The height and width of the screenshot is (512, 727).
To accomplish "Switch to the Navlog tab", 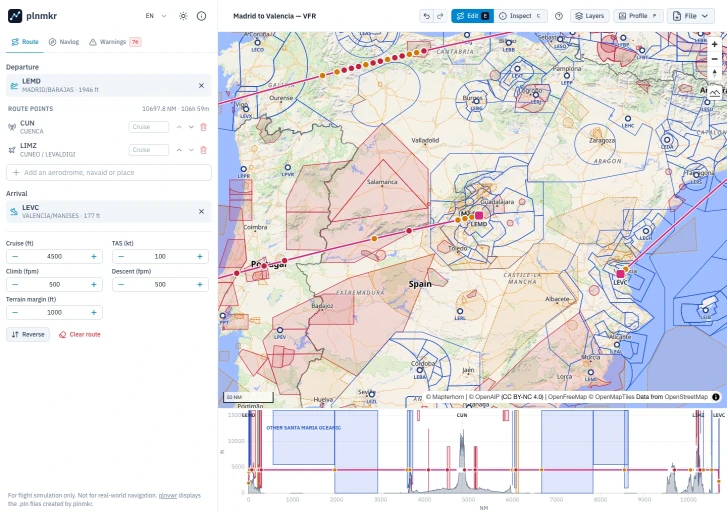I will (64, 42).
